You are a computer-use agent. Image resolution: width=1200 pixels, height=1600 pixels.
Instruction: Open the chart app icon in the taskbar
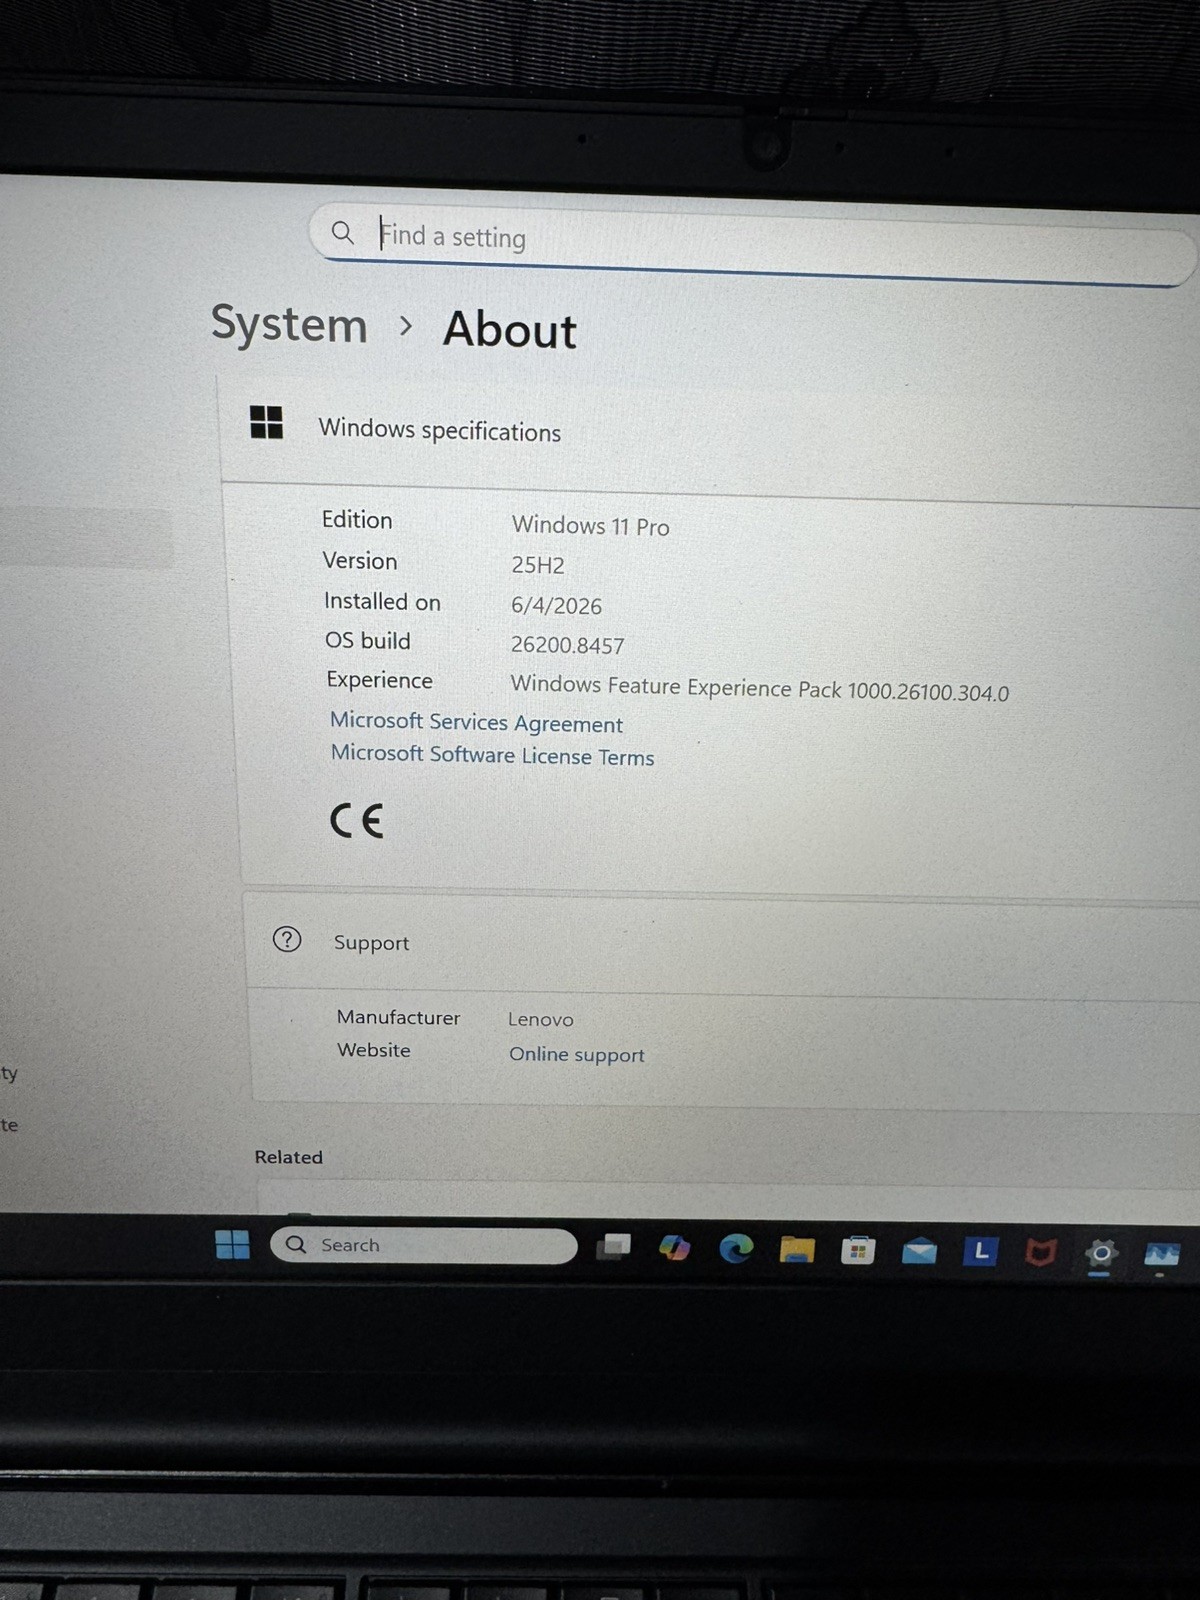(1161, 1254)
